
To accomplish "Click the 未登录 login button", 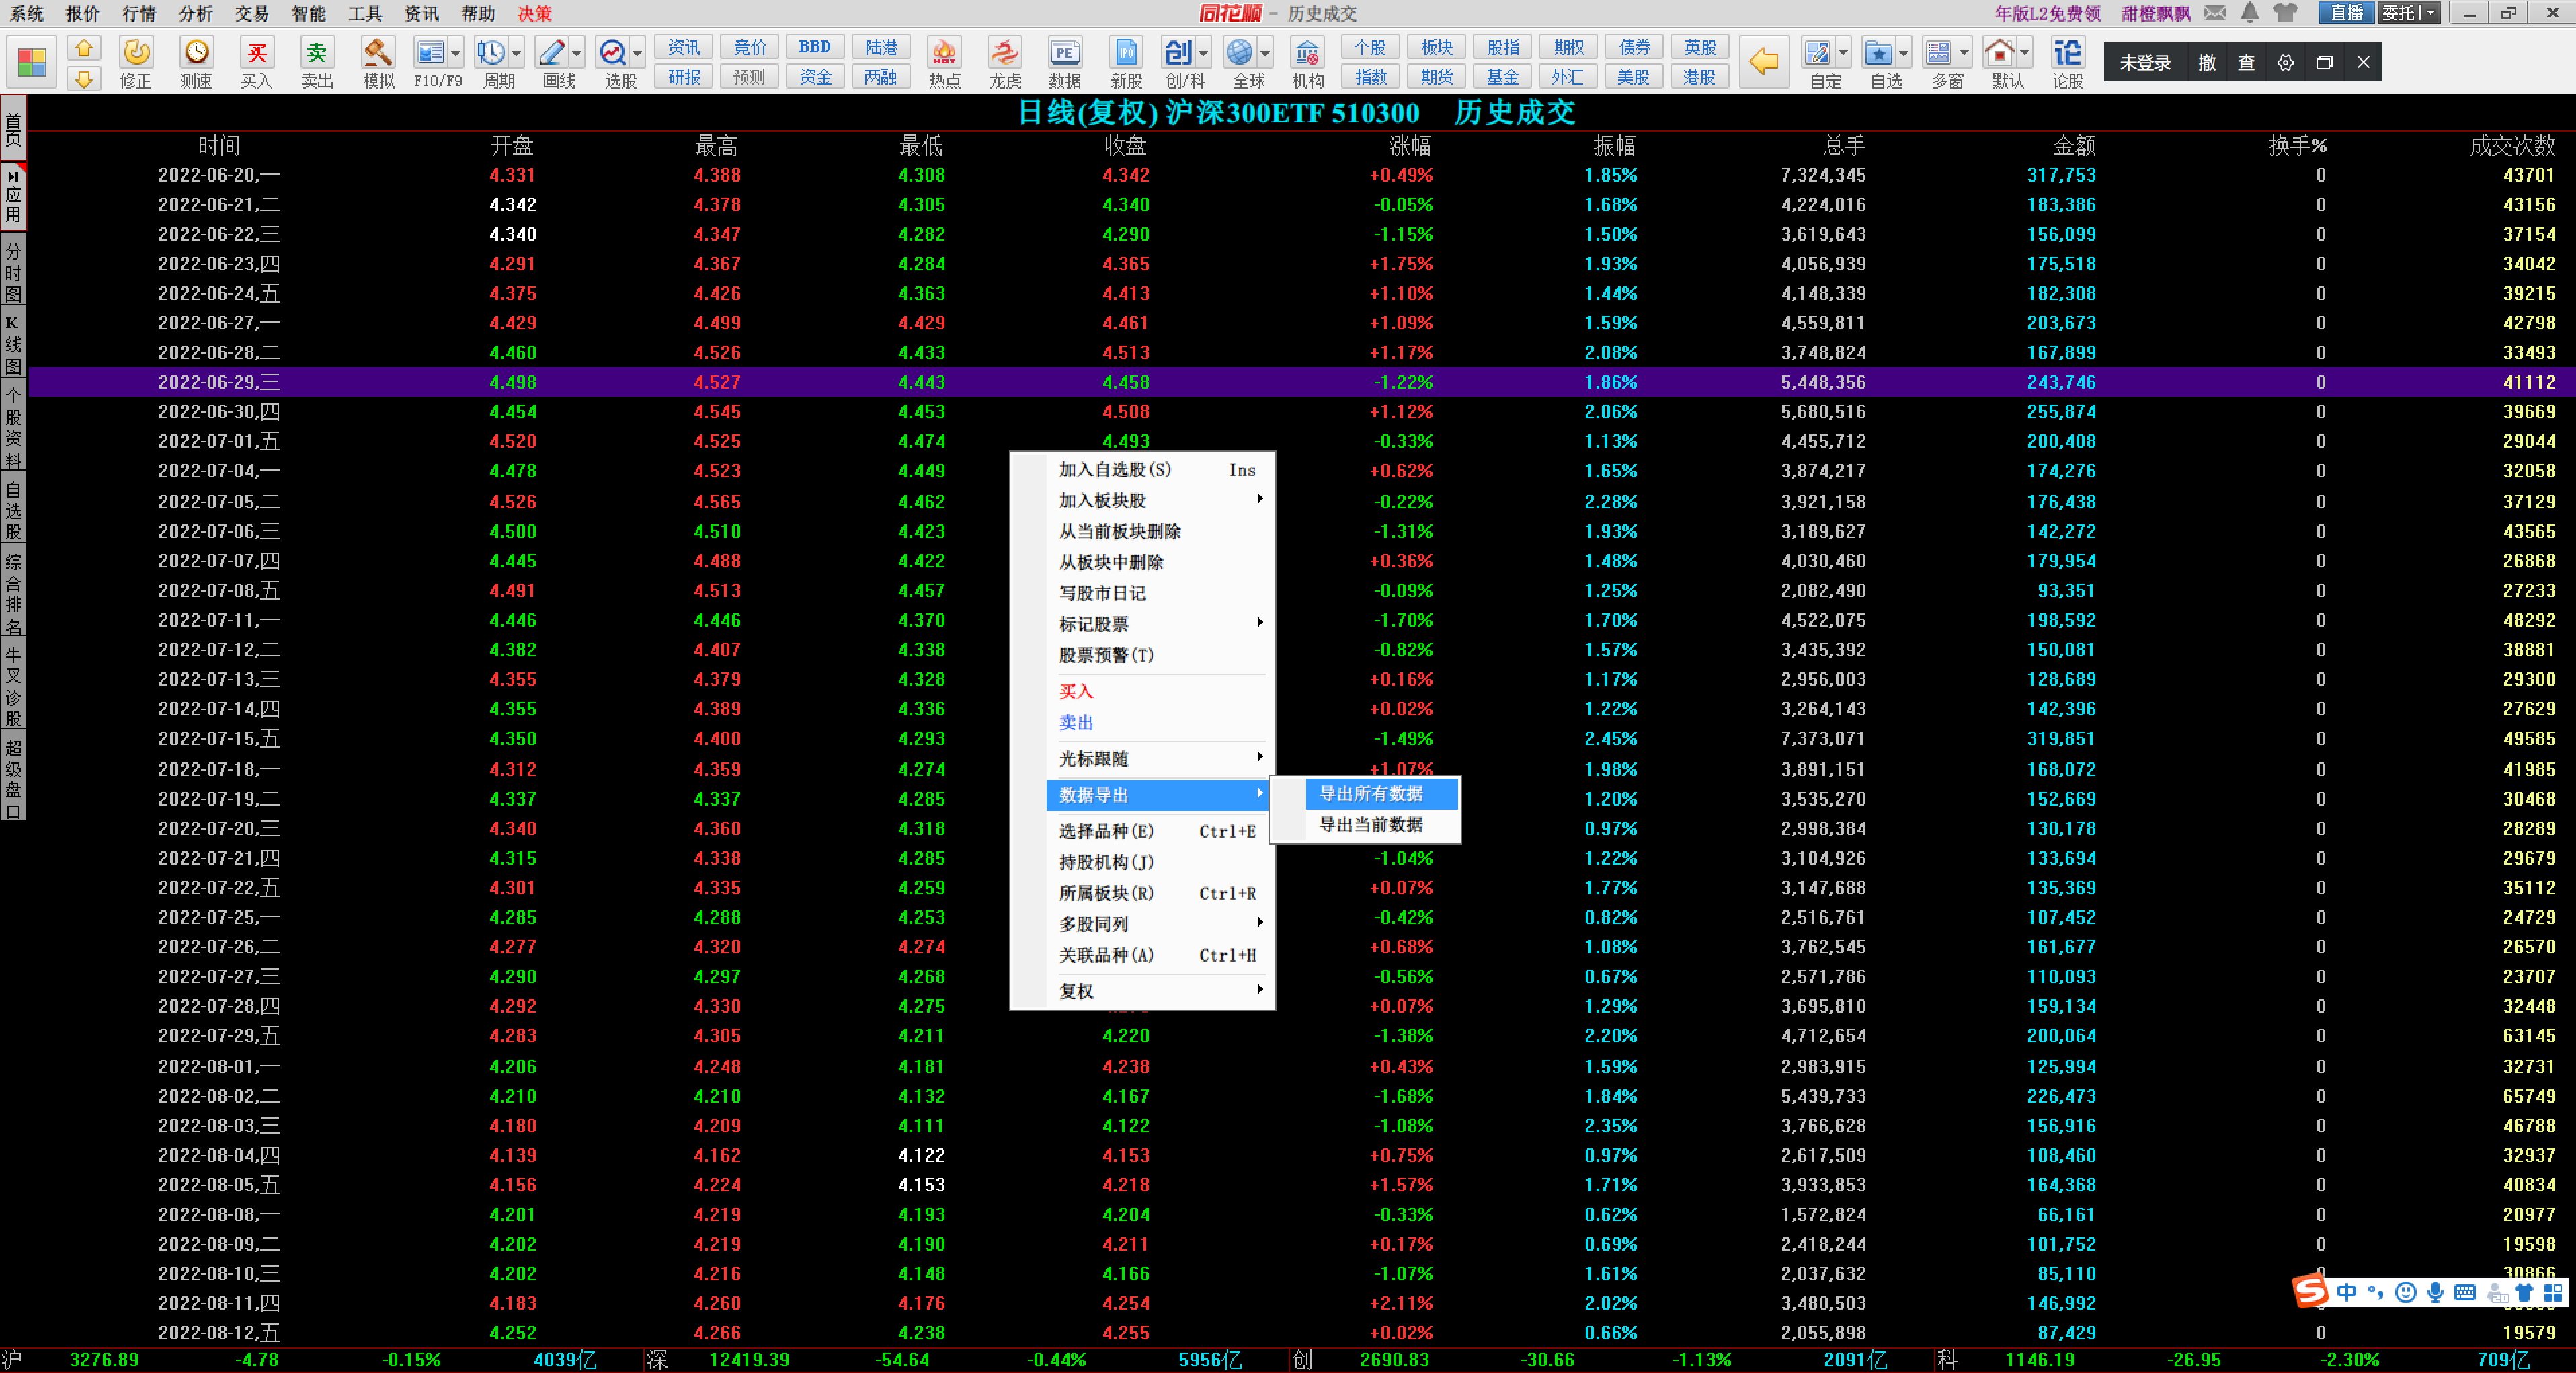I will [x=2144, y=63].
